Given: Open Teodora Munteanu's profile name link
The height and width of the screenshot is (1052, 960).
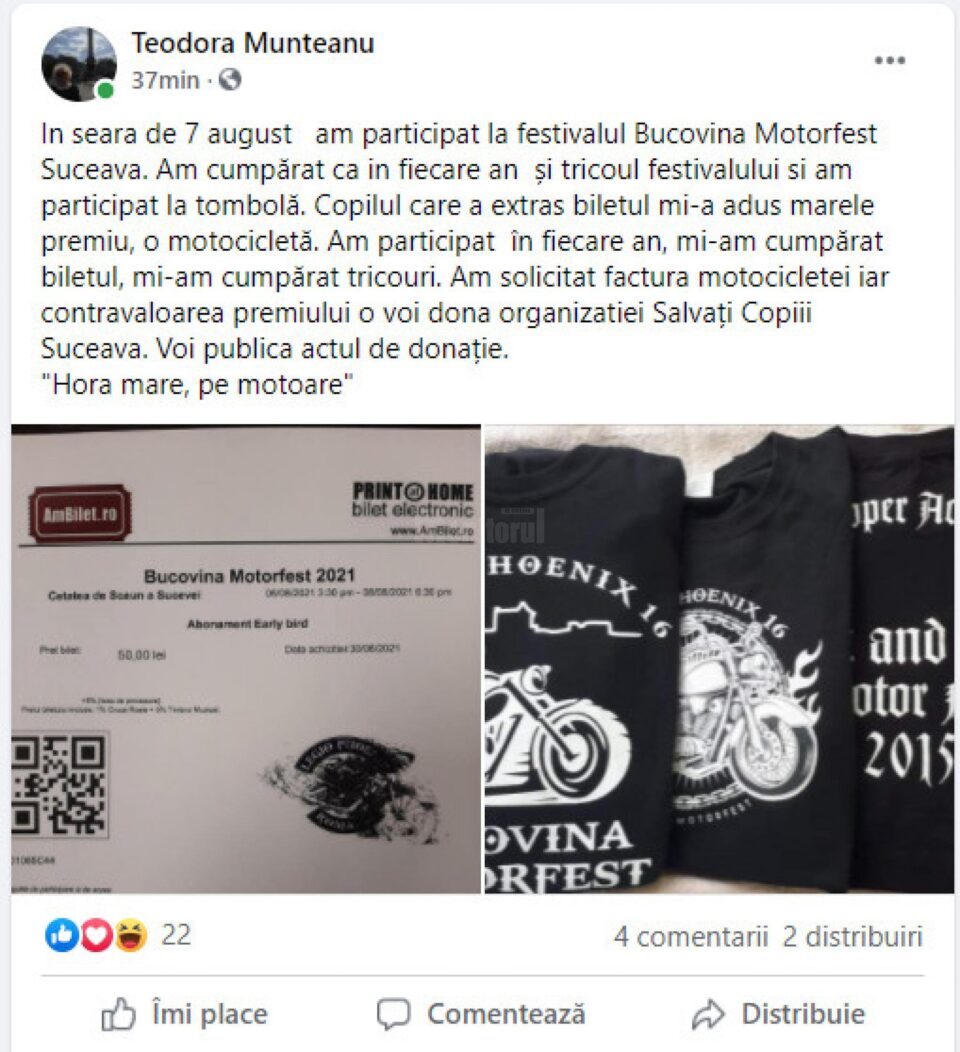Looking at the screenshot, I should click(x=253, y=43).
